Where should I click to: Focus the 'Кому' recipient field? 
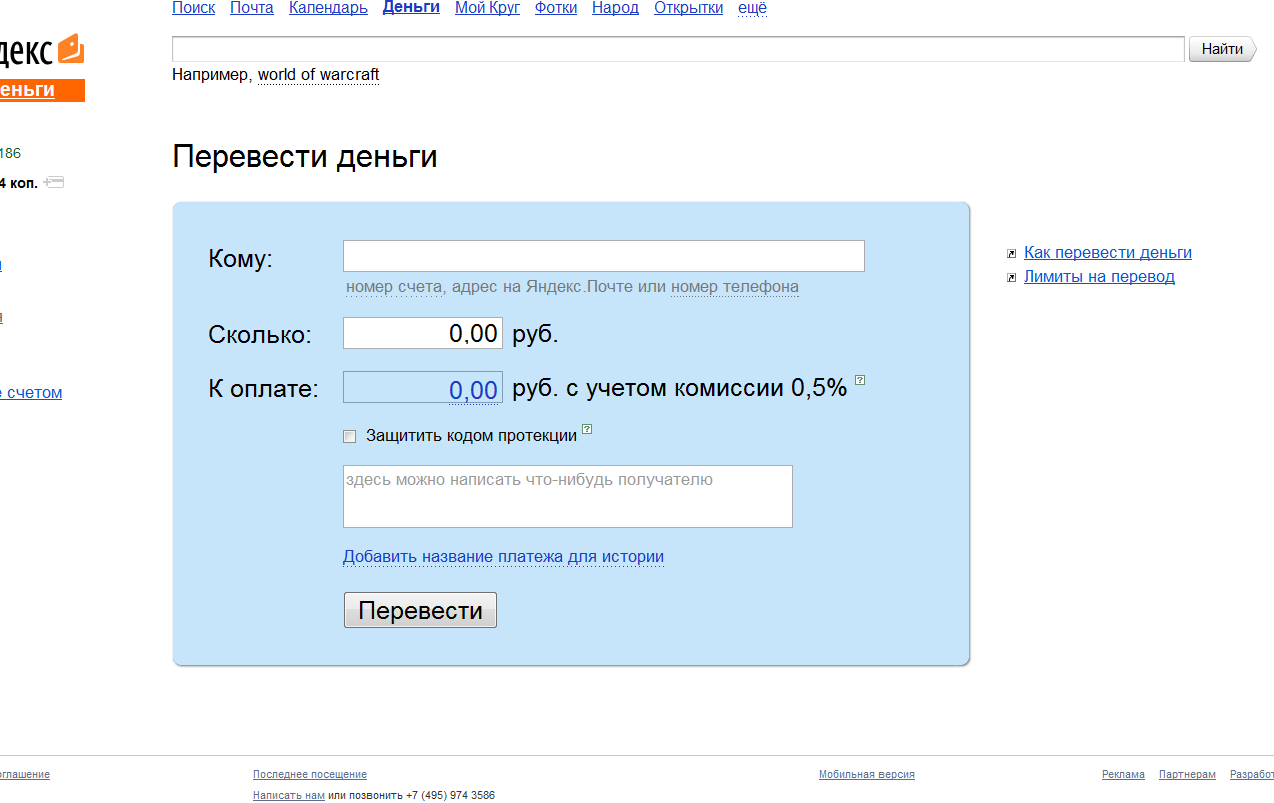pyautogui.click(x=604, y=256)
